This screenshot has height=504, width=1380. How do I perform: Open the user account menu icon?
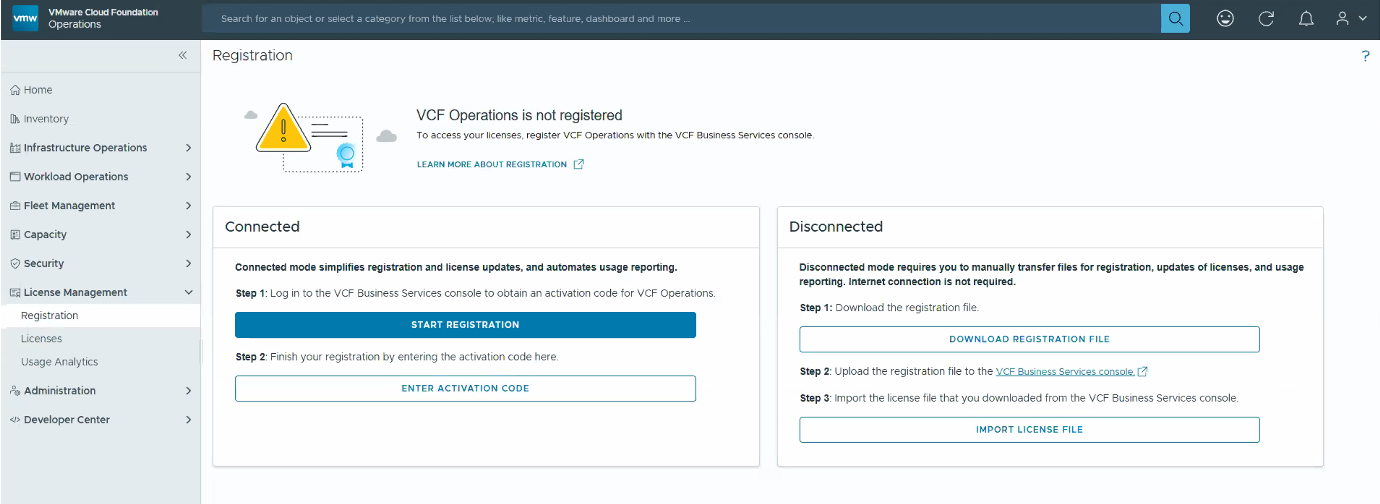[1351, 18]
